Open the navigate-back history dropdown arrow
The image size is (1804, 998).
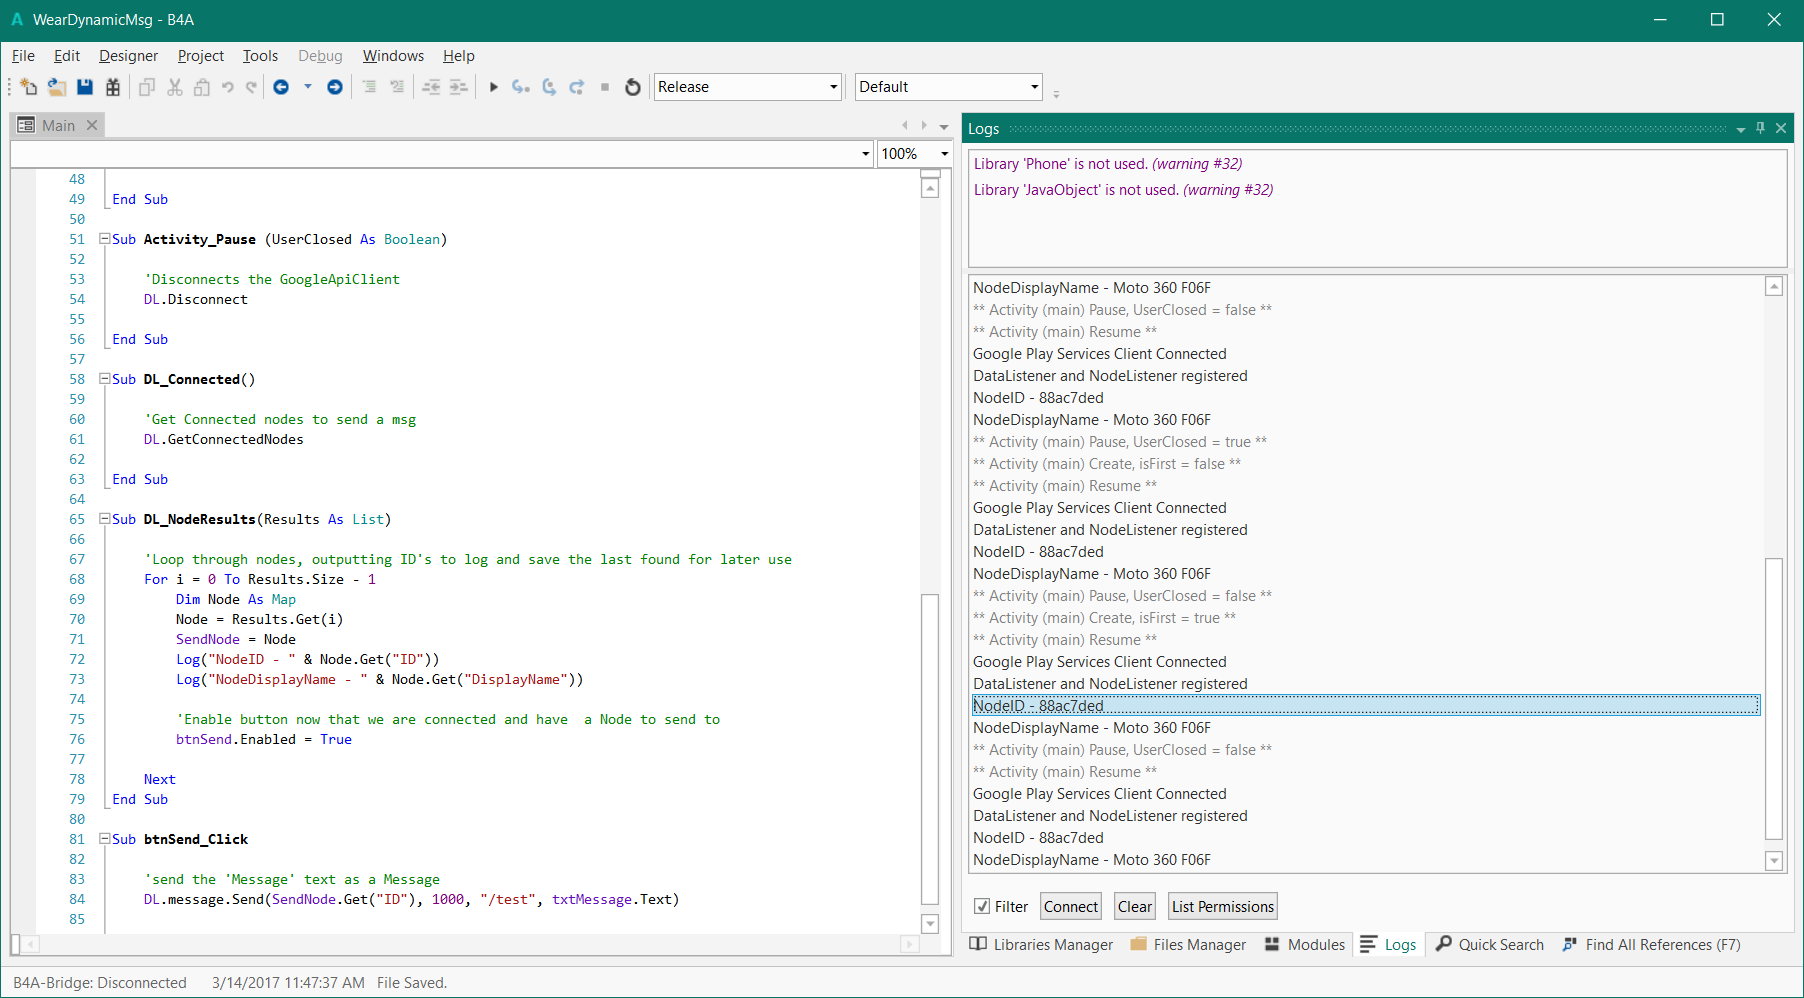(308, 87)
